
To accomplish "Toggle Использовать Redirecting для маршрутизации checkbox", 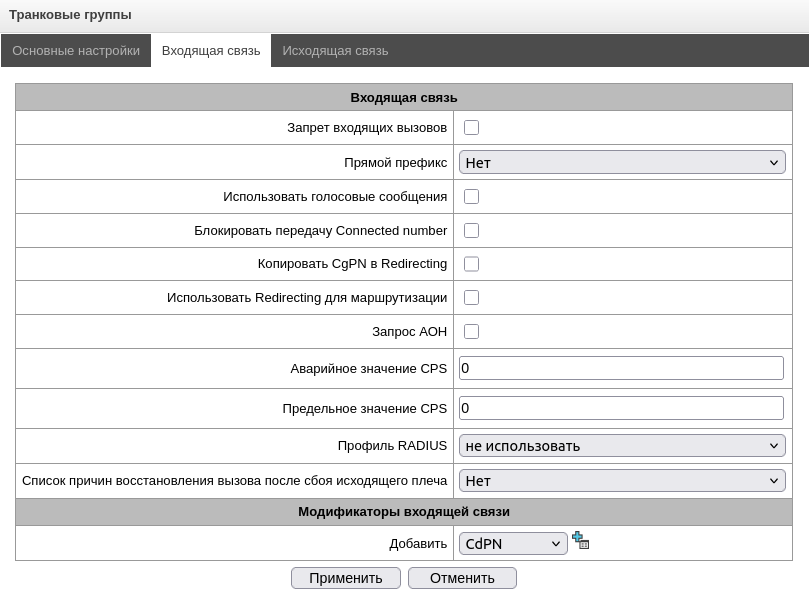I will (471, 298).
